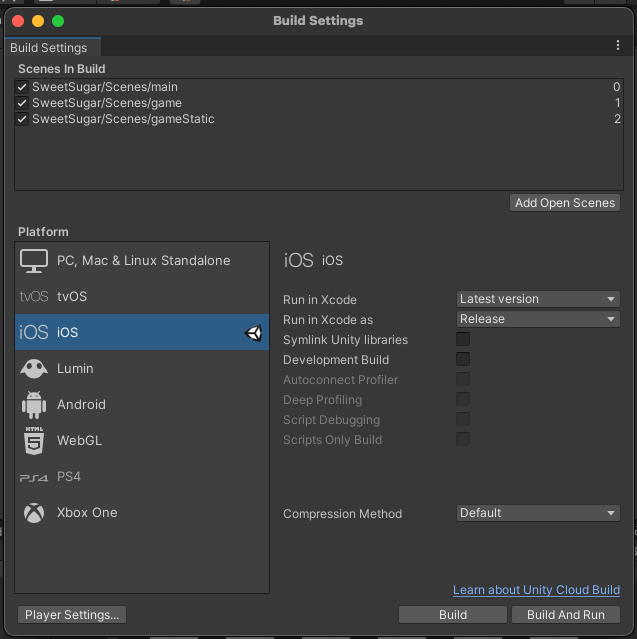
Task: Select the PS4 logo icon
Action: pos(34,478)
